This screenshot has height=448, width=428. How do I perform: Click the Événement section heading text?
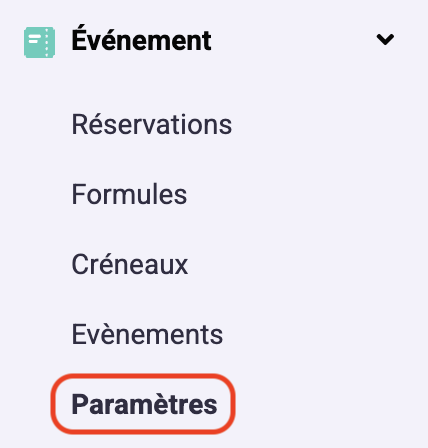[141, 41]
